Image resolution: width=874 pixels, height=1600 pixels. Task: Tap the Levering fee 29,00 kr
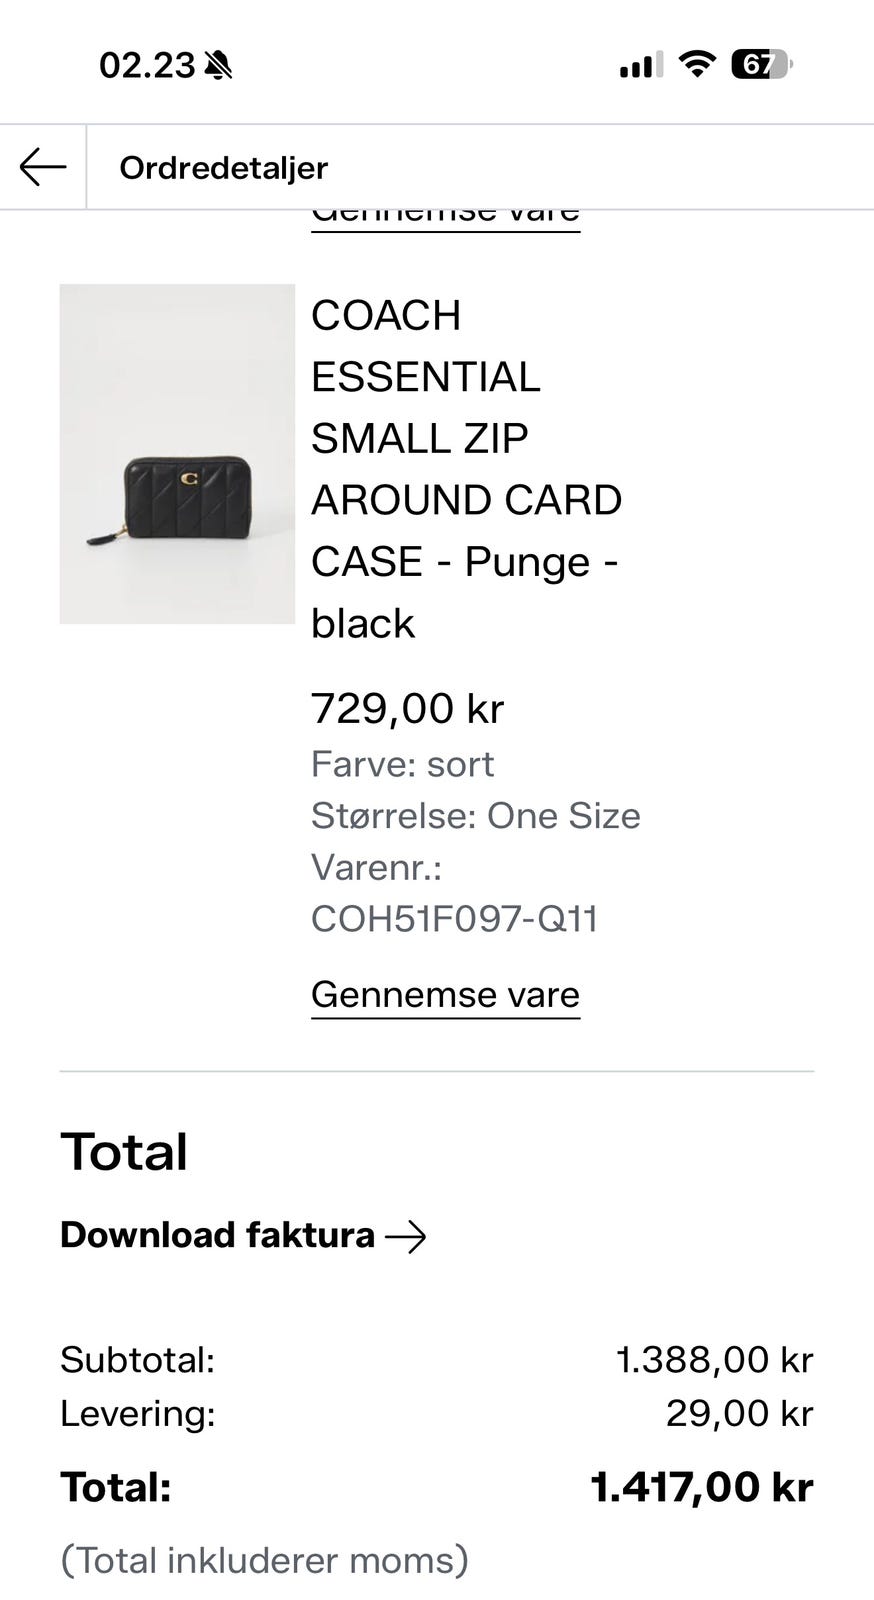tap(740, 1413)
